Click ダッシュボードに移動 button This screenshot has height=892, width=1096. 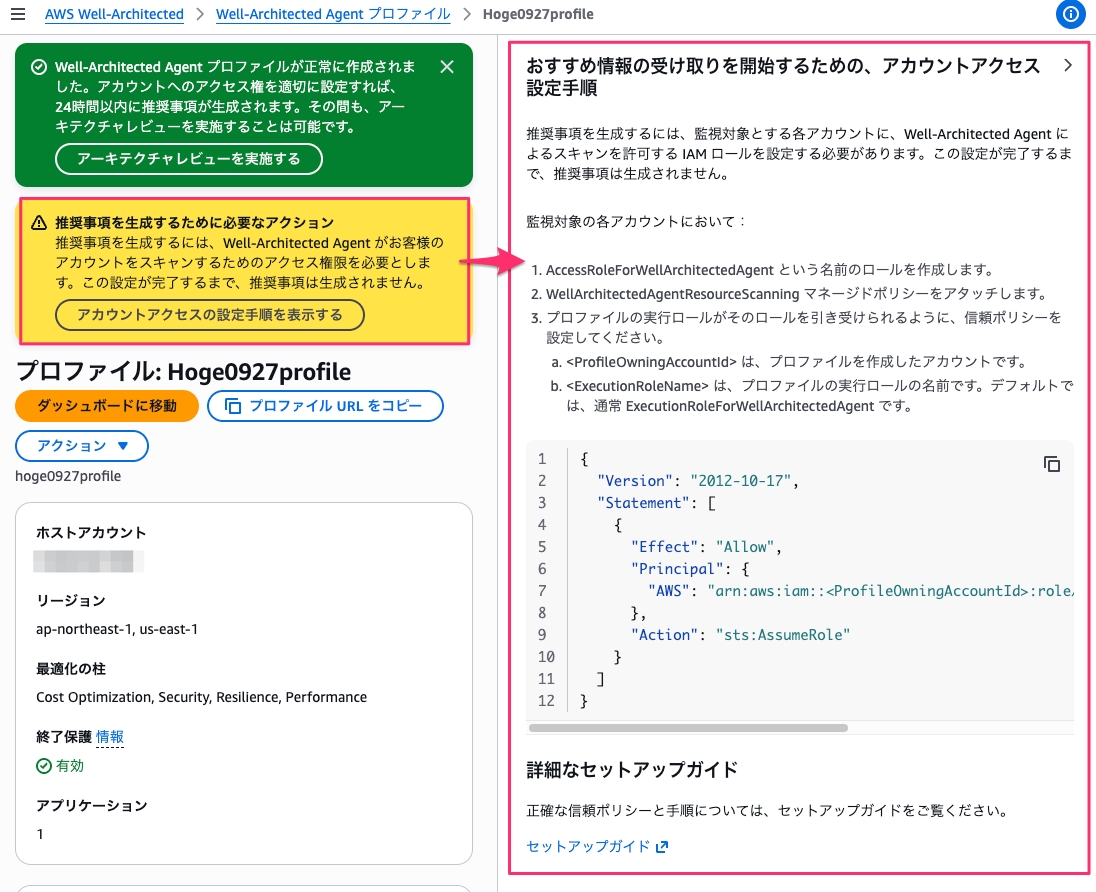pos(107,406)
